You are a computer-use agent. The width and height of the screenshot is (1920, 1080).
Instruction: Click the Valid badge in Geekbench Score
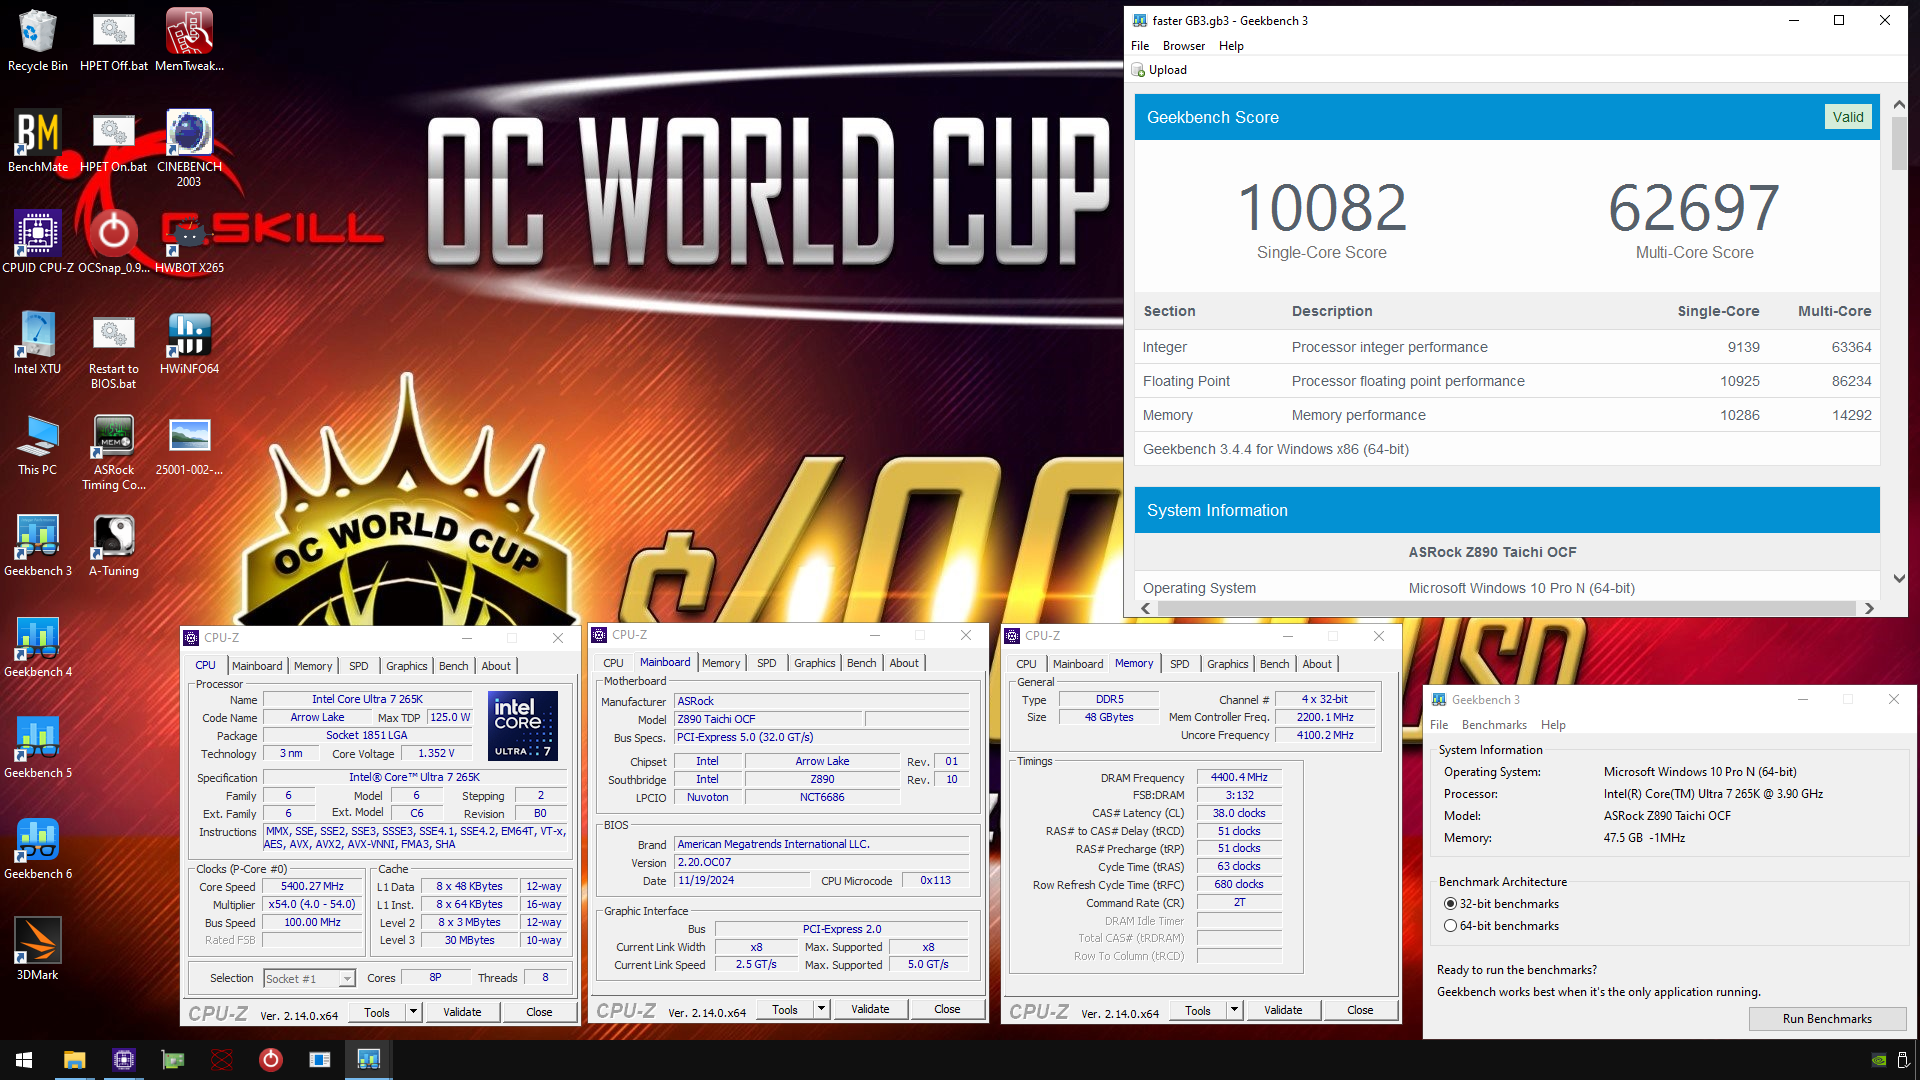1847,117
